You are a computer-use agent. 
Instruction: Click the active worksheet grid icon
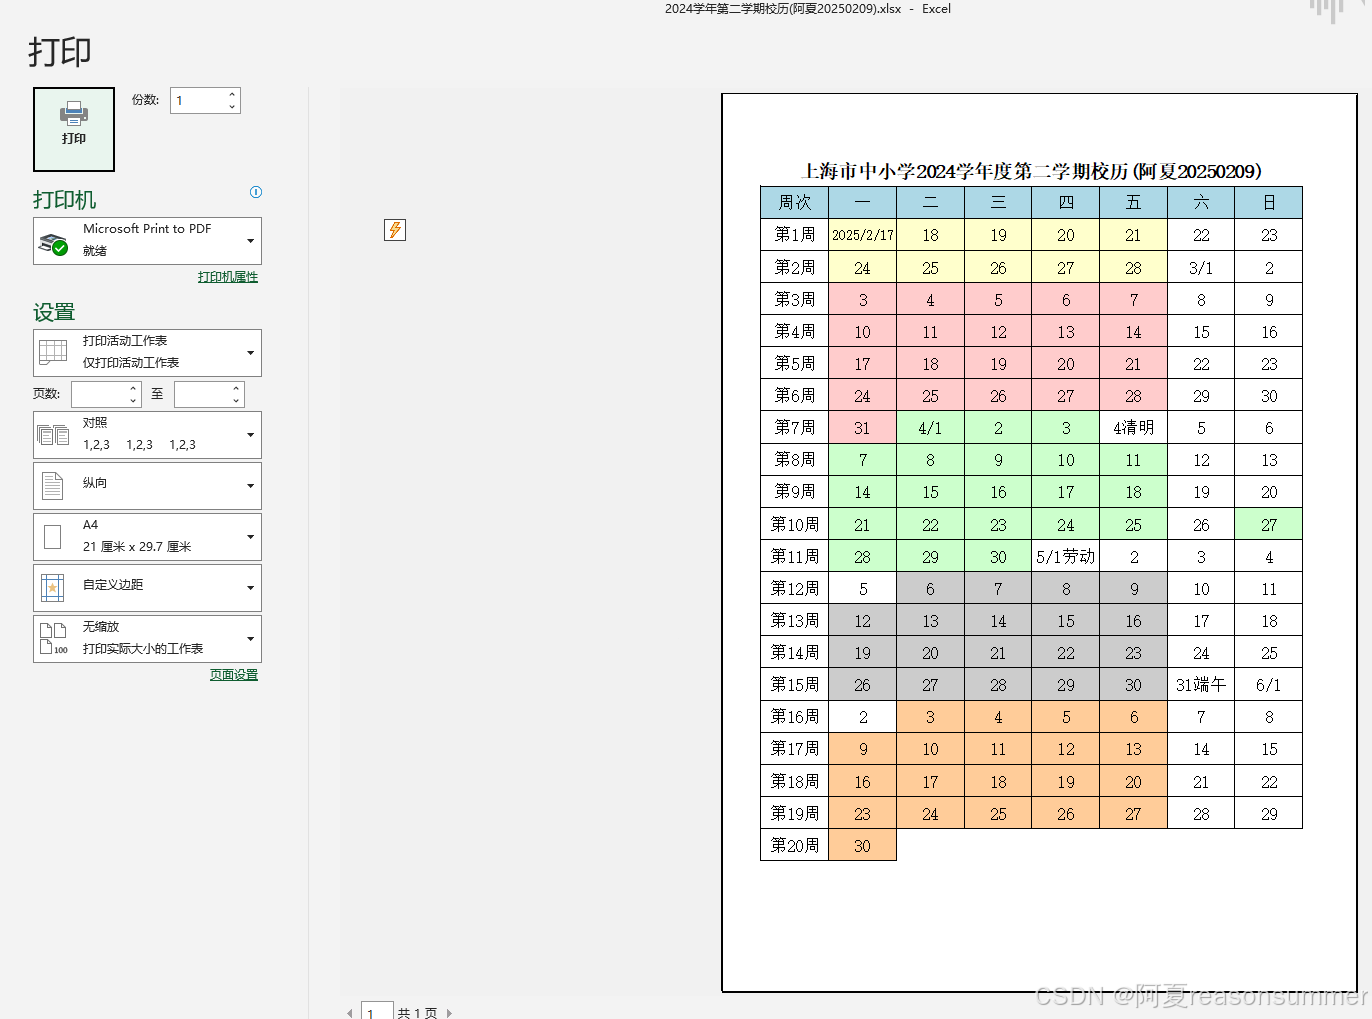coord(53,353)
